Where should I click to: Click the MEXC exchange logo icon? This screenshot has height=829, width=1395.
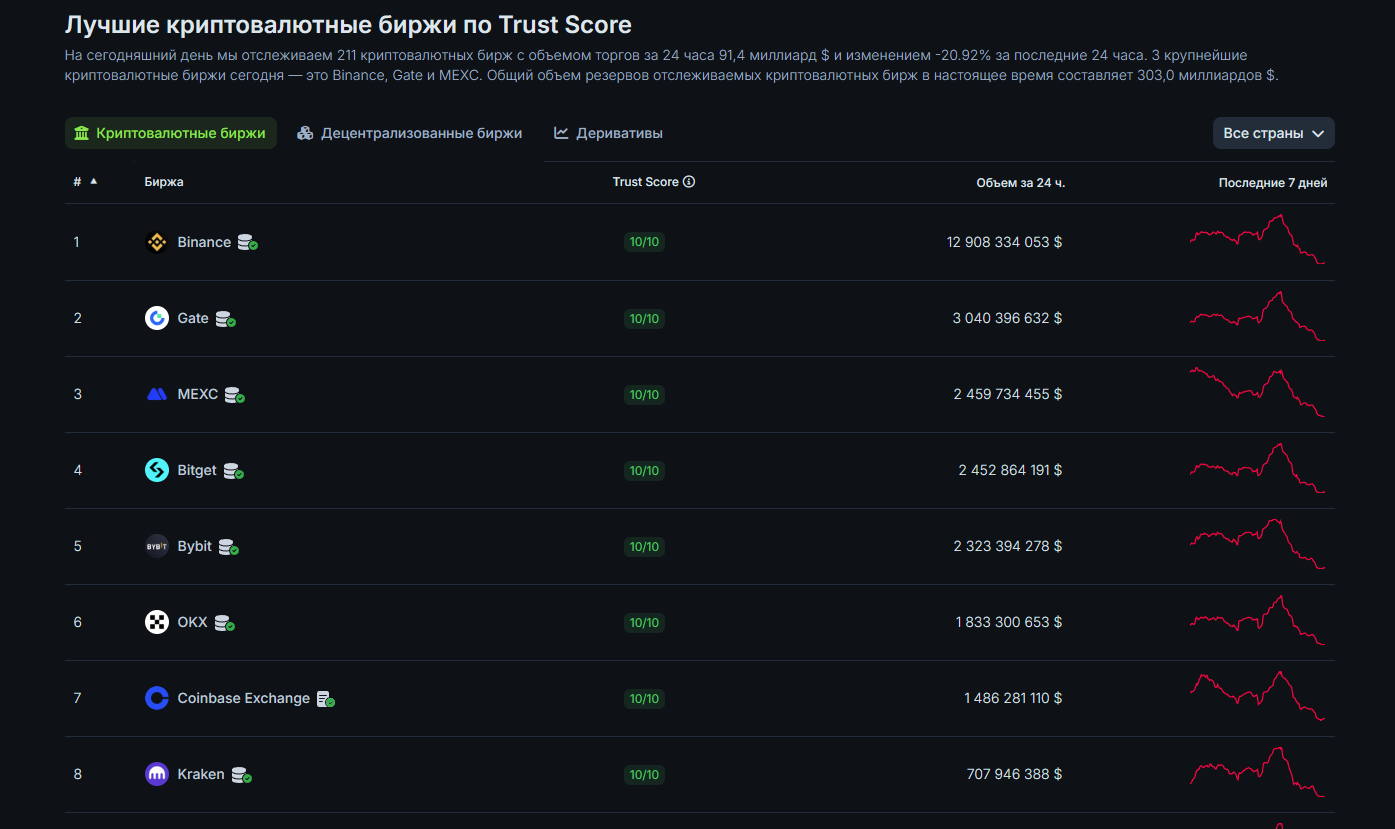pos(157,394)
